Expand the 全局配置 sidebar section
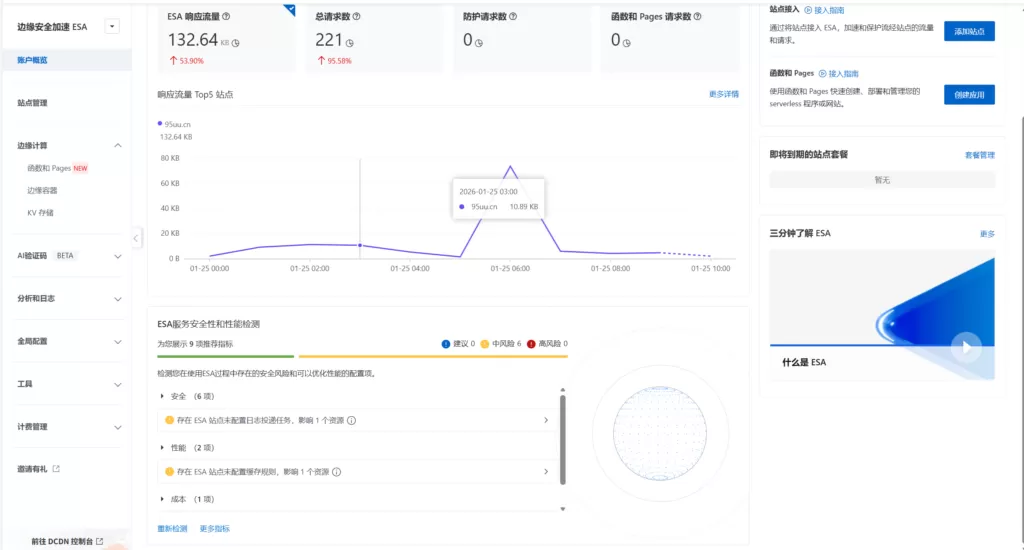 tap(118, 342)
